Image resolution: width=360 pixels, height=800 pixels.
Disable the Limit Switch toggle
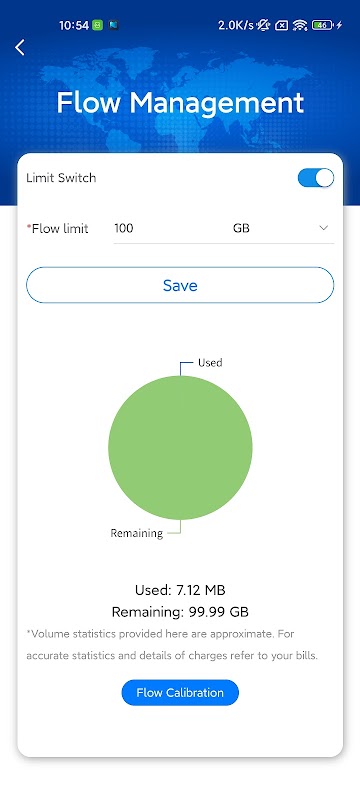click(316, 178)
